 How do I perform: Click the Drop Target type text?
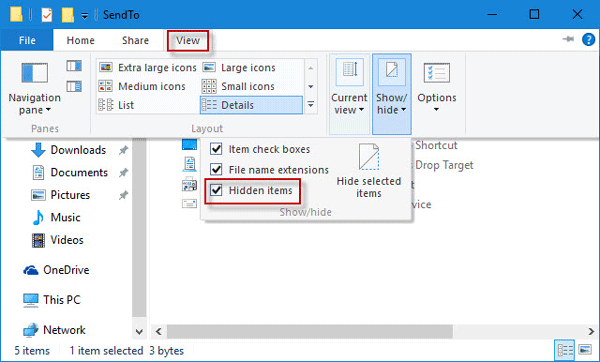click(444, 165)
